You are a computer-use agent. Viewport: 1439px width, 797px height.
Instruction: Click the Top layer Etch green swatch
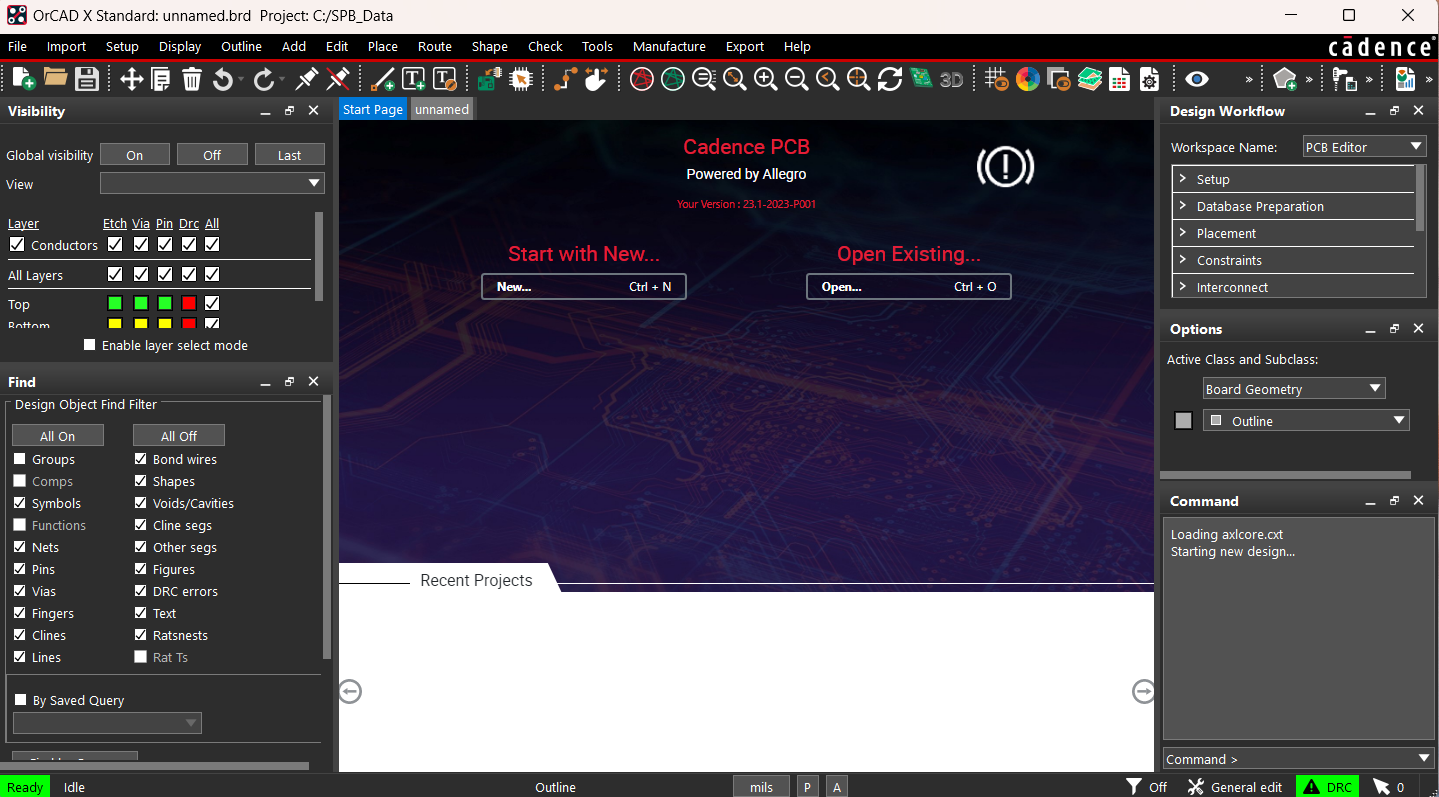coord(115,303)
